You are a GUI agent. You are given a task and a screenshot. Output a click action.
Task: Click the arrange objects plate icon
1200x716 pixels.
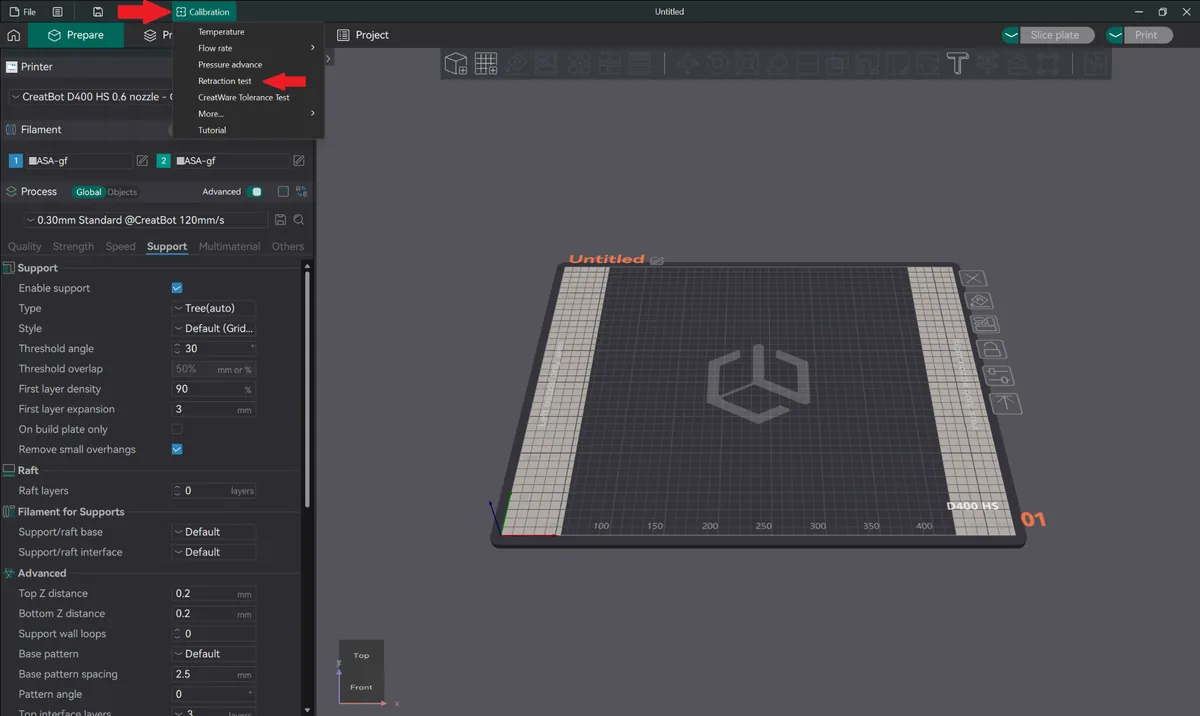pyautogui.click(x=984, y=325)
